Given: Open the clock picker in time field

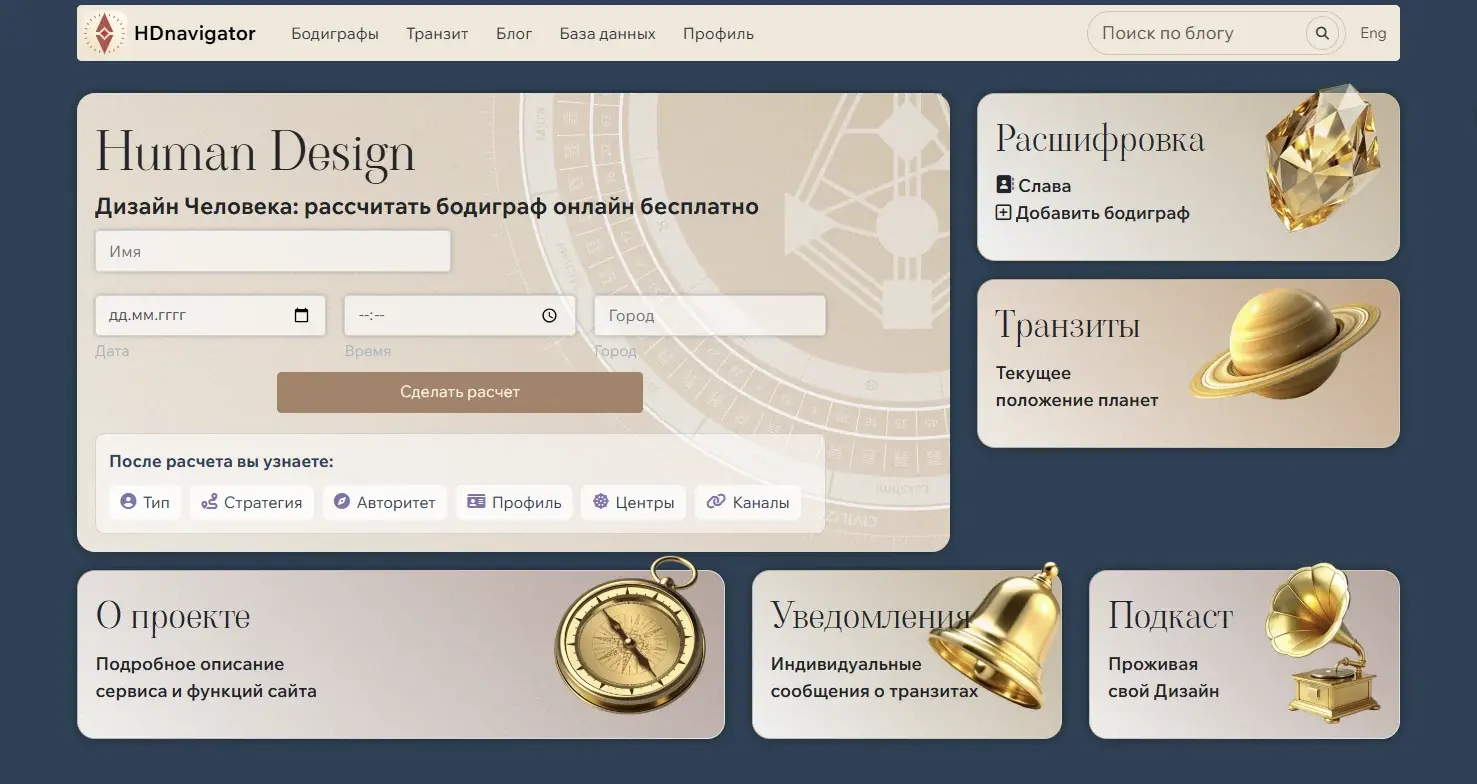Looking at the screenshot, I should 549,315.
